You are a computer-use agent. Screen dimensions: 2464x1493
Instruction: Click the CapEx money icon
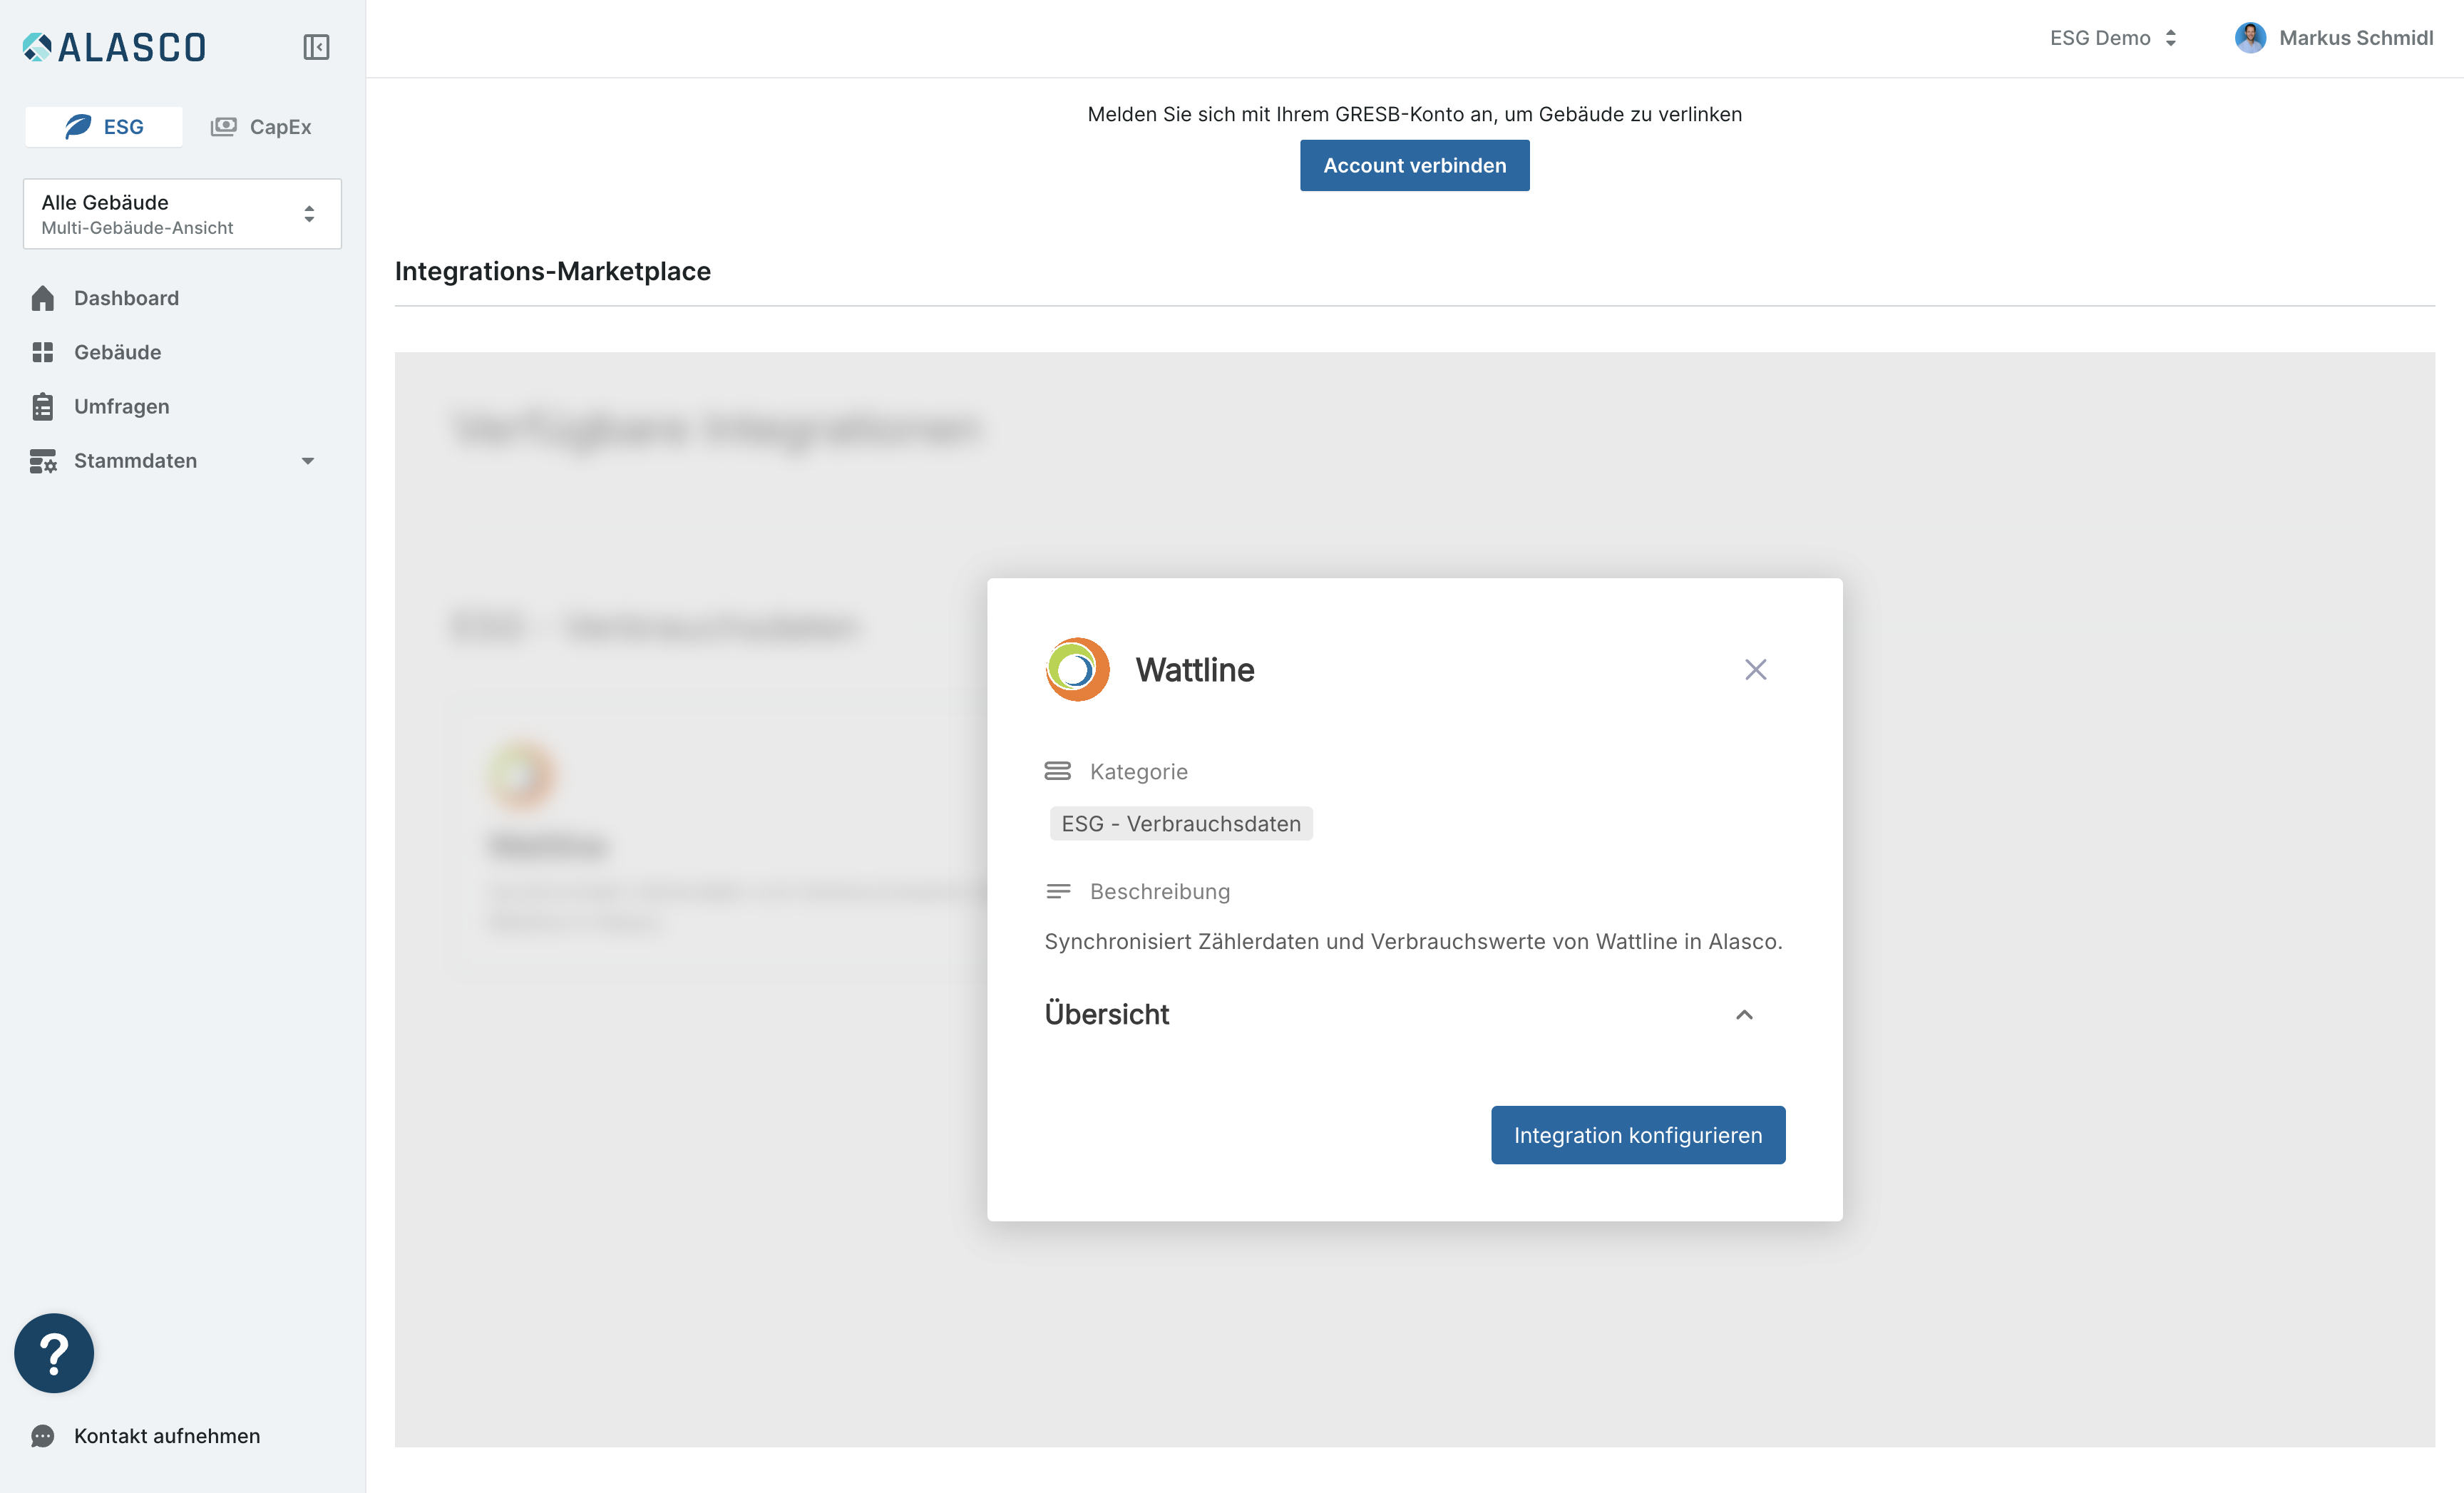tap(223, 127)
